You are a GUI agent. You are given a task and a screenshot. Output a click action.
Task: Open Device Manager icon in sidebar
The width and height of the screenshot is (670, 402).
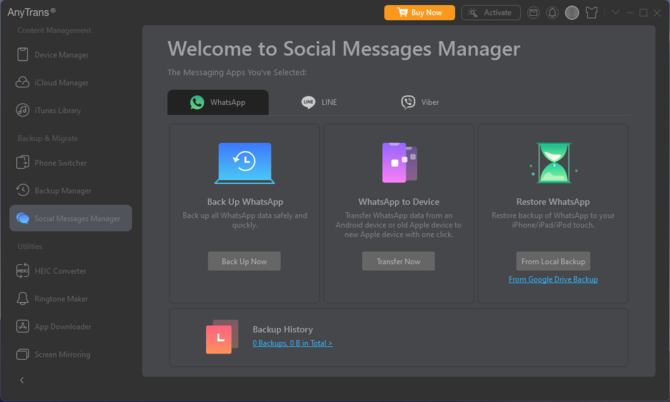tap(23, 55)
